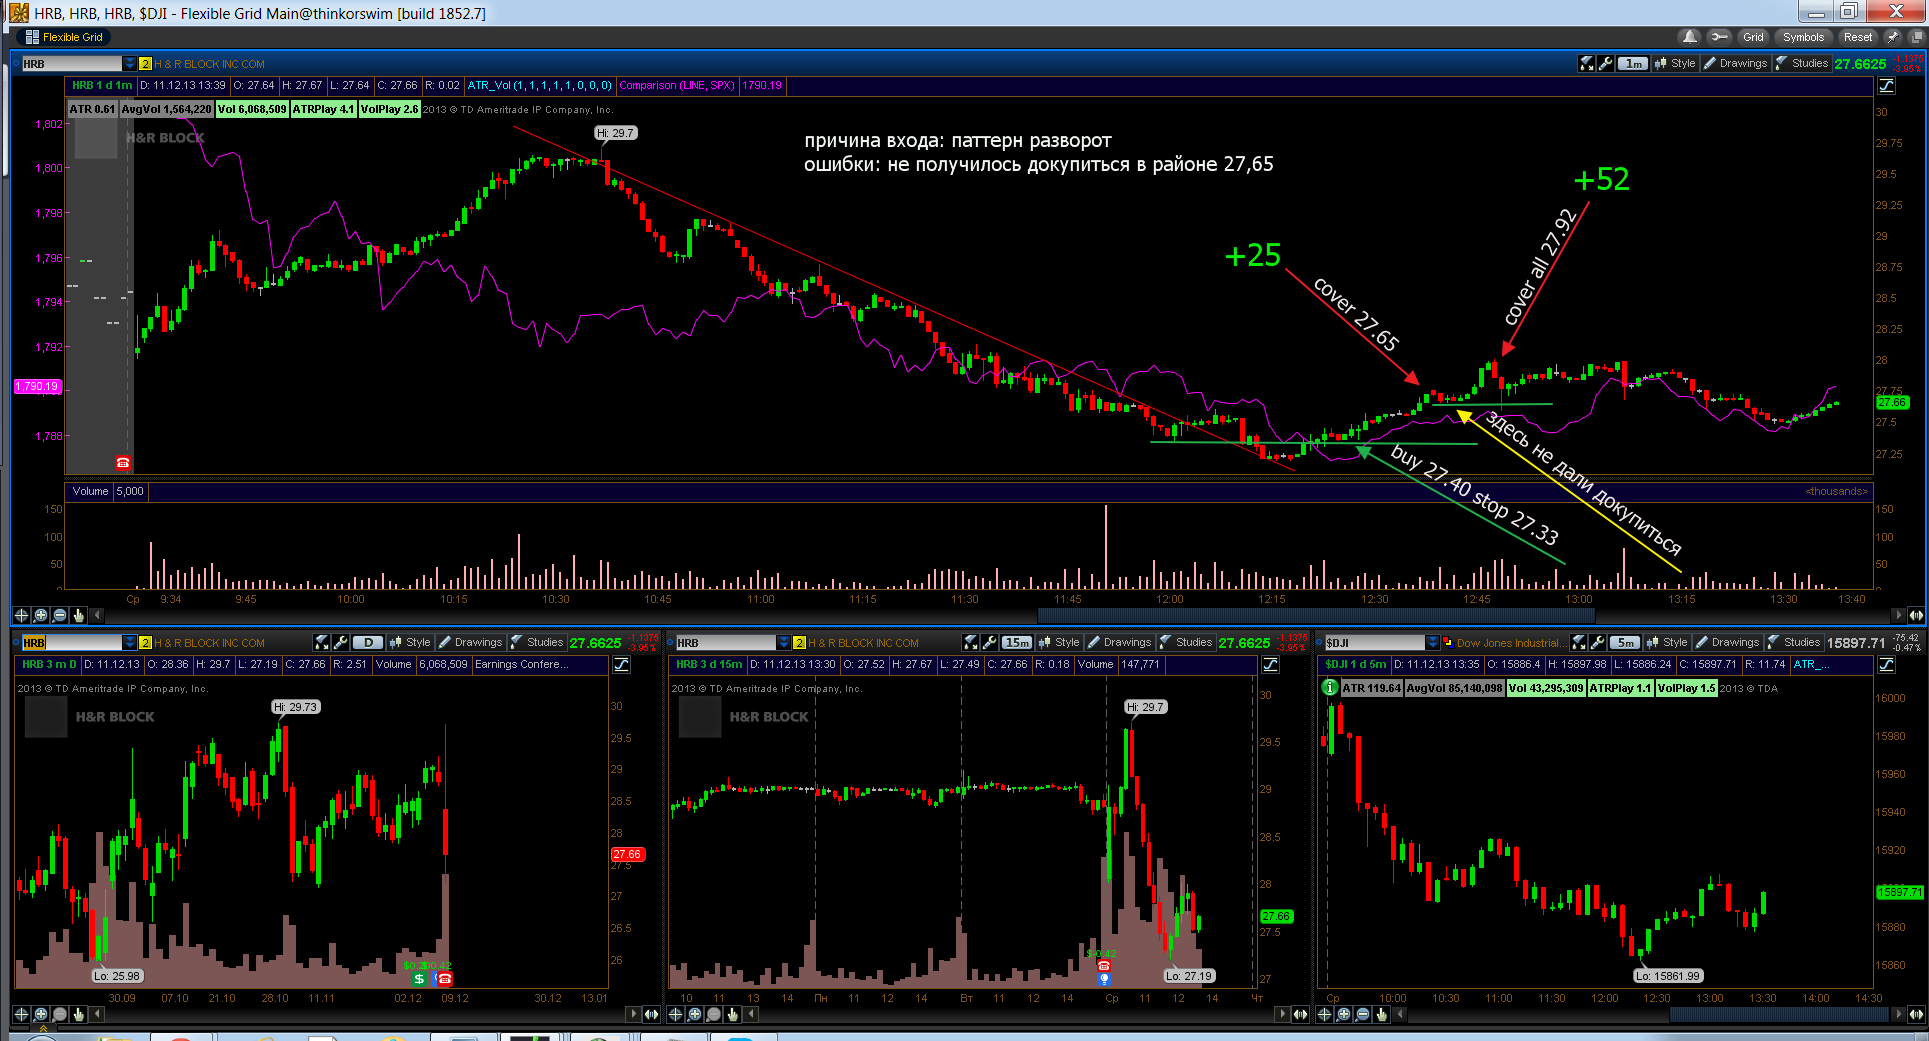Open Studies in $DJI chart
1929x1041 pixels.
pos(1794,642)
